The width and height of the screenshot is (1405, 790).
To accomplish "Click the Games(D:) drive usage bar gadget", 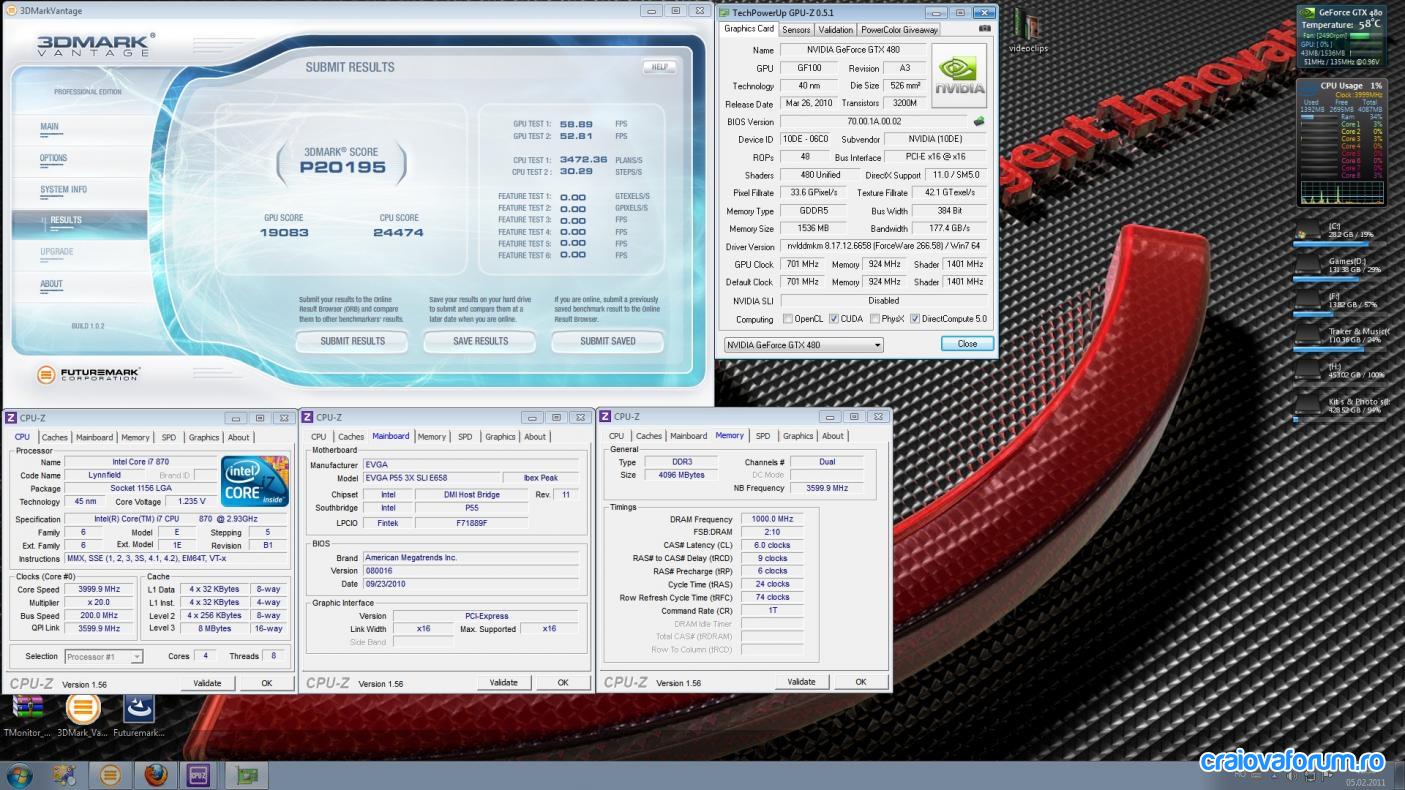I will (1338, 278).
